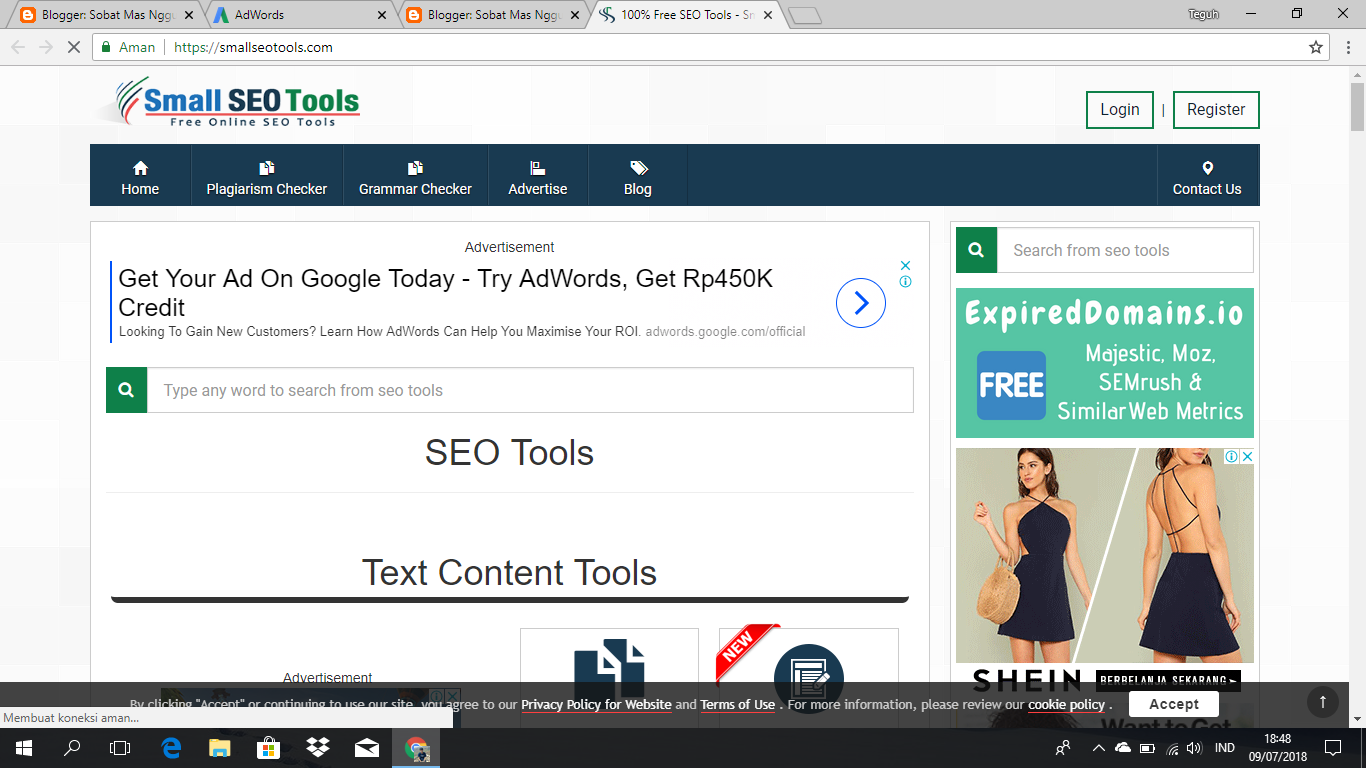The height and width of the screenshot is (768, 1366).
Task: Click the OneDrive cloud tray icon
Action: tap(1123, 748)
